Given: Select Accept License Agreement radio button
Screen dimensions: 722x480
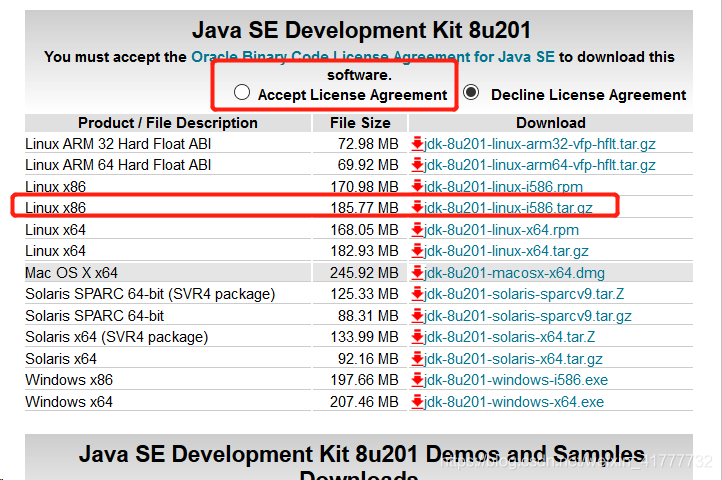Looking at the screenshot, I should click(242, 92).
